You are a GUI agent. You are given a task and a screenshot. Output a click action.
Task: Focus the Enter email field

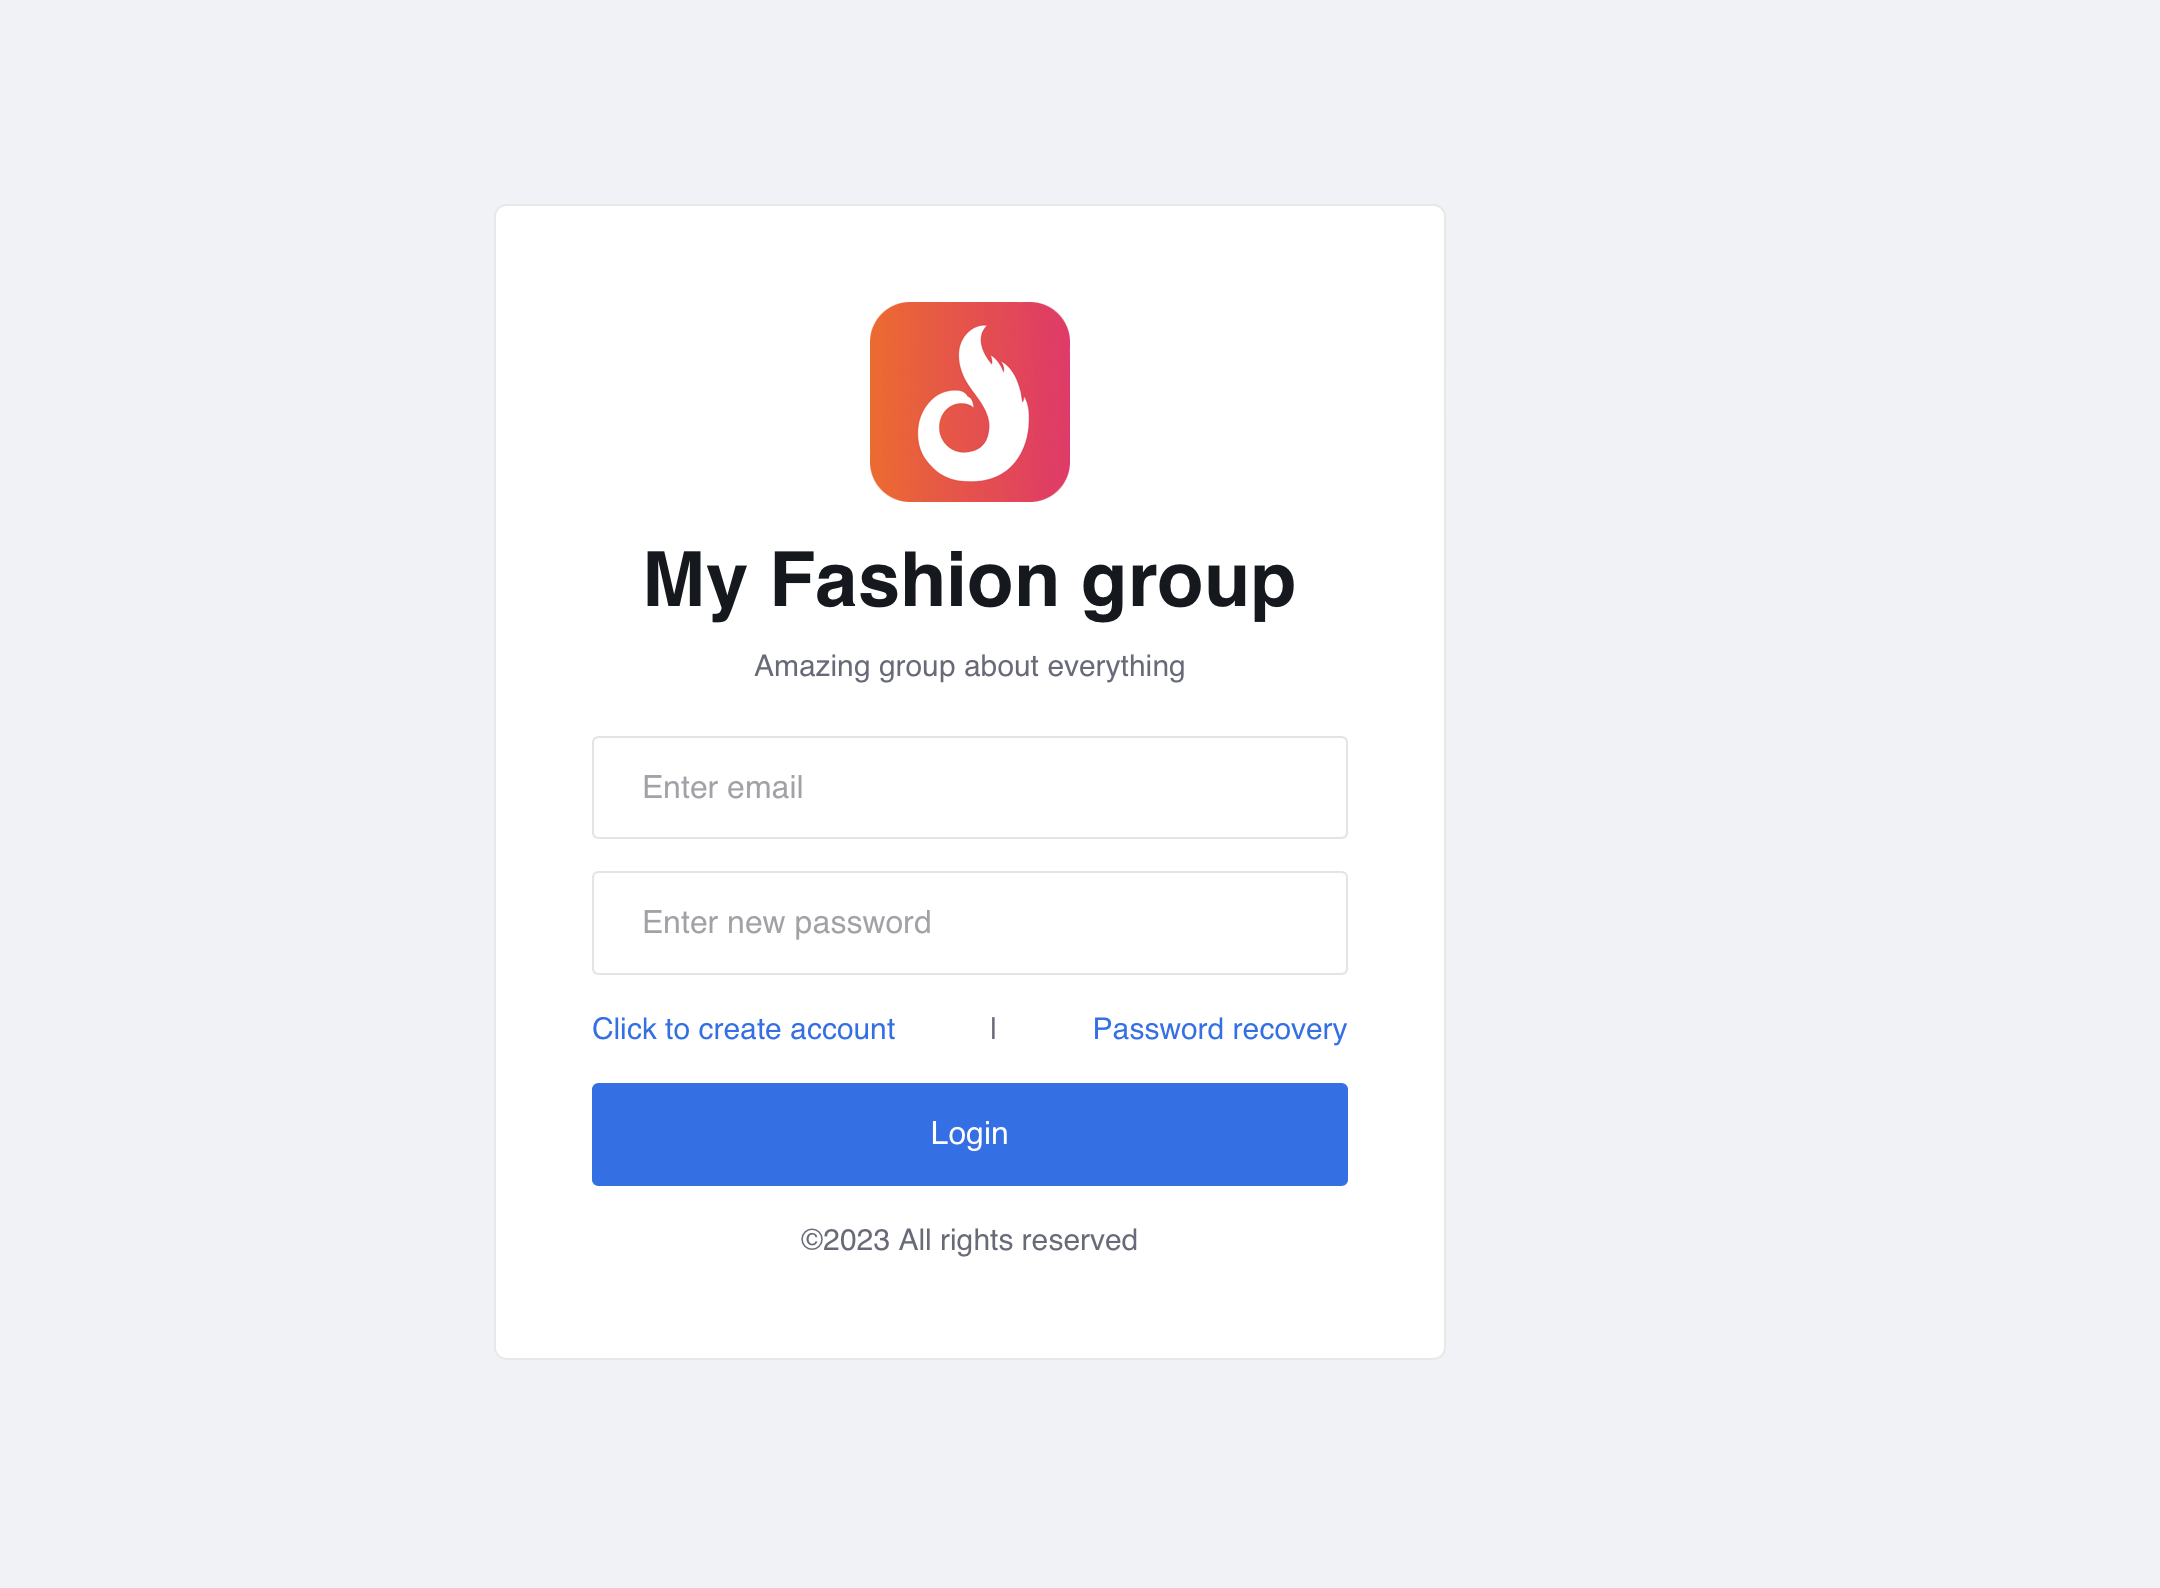[969, 788]
